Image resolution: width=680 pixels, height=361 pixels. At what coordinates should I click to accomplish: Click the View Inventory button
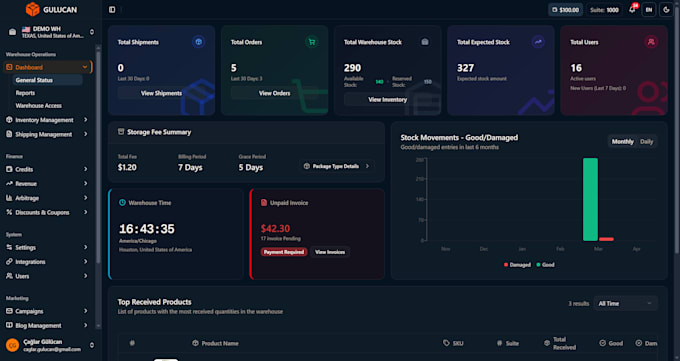click(x=388, y=100)
